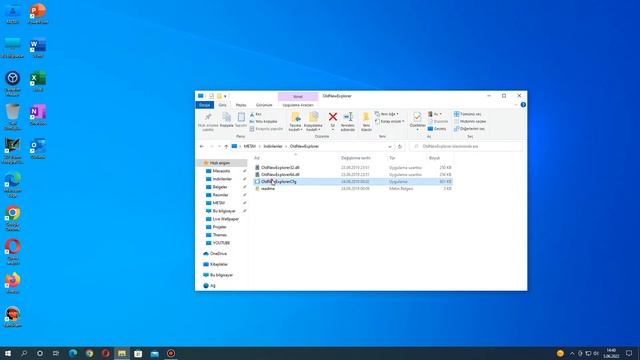Open the Kopyalama hedefi (Copy to) dropdown
Screen dimensions: 640x360
313,122
